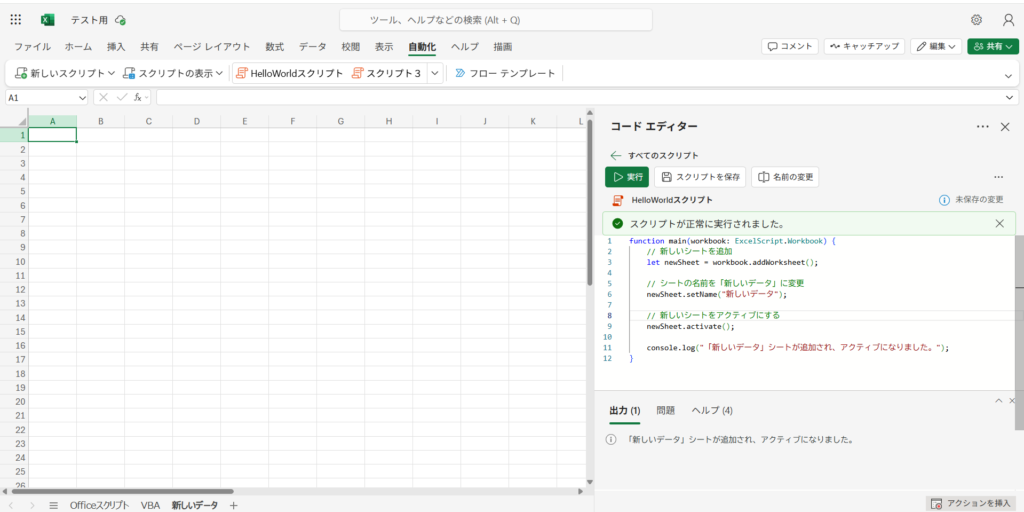Close the code editor pane
Image resolution: width=1024 pixels, height=512 pixels.
tap(1005, 127)
